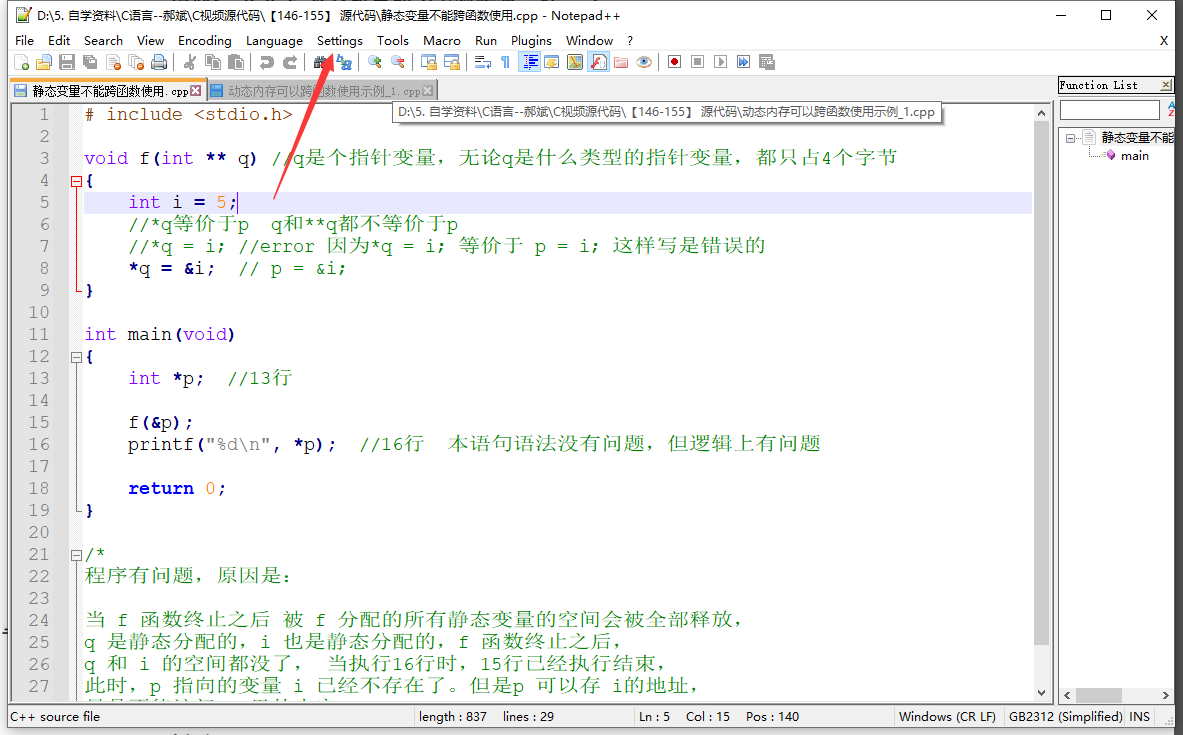Click the Open file folder icon

45,62
